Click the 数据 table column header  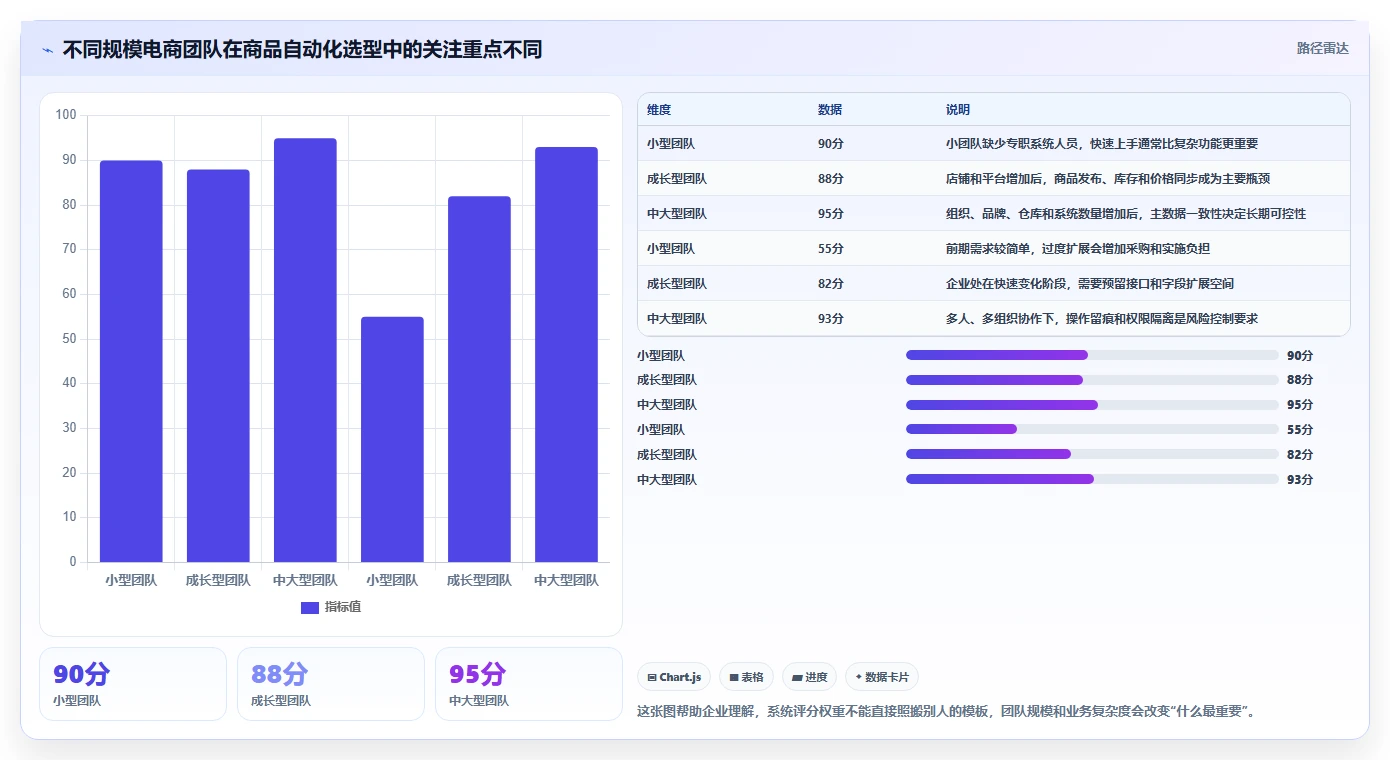point(830,109)
